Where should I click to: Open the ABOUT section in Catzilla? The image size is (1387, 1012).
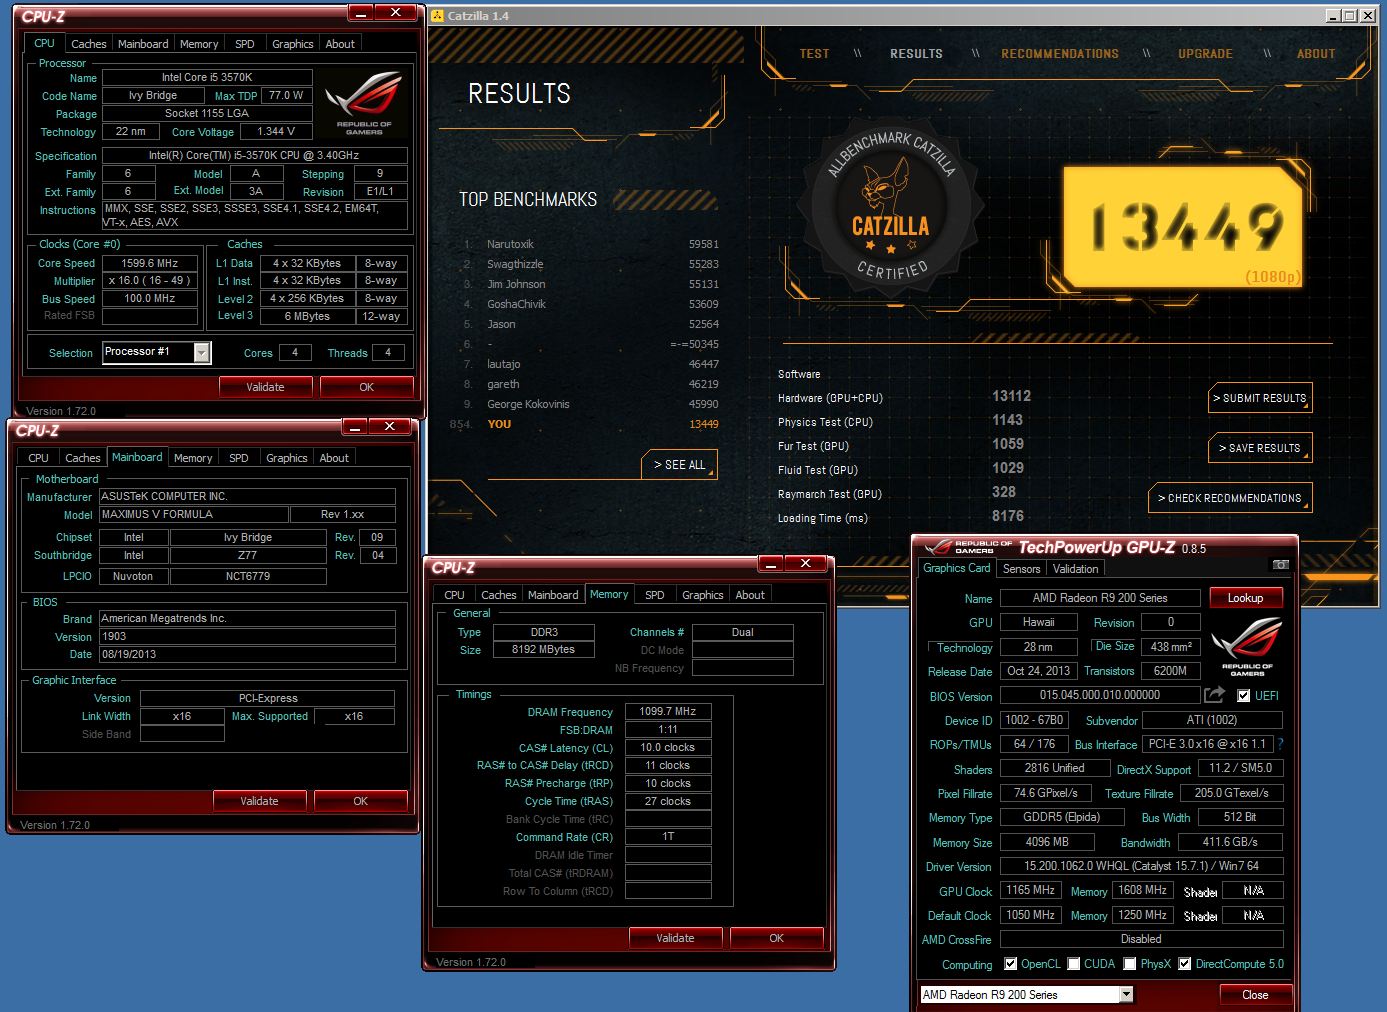[1316, 54]
